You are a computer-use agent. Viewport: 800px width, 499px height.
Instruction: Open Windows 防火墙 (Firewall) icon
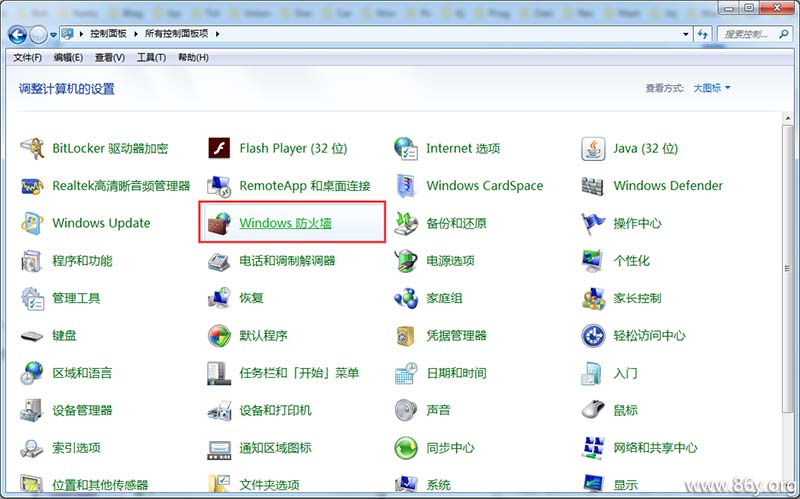pos(220,223)
